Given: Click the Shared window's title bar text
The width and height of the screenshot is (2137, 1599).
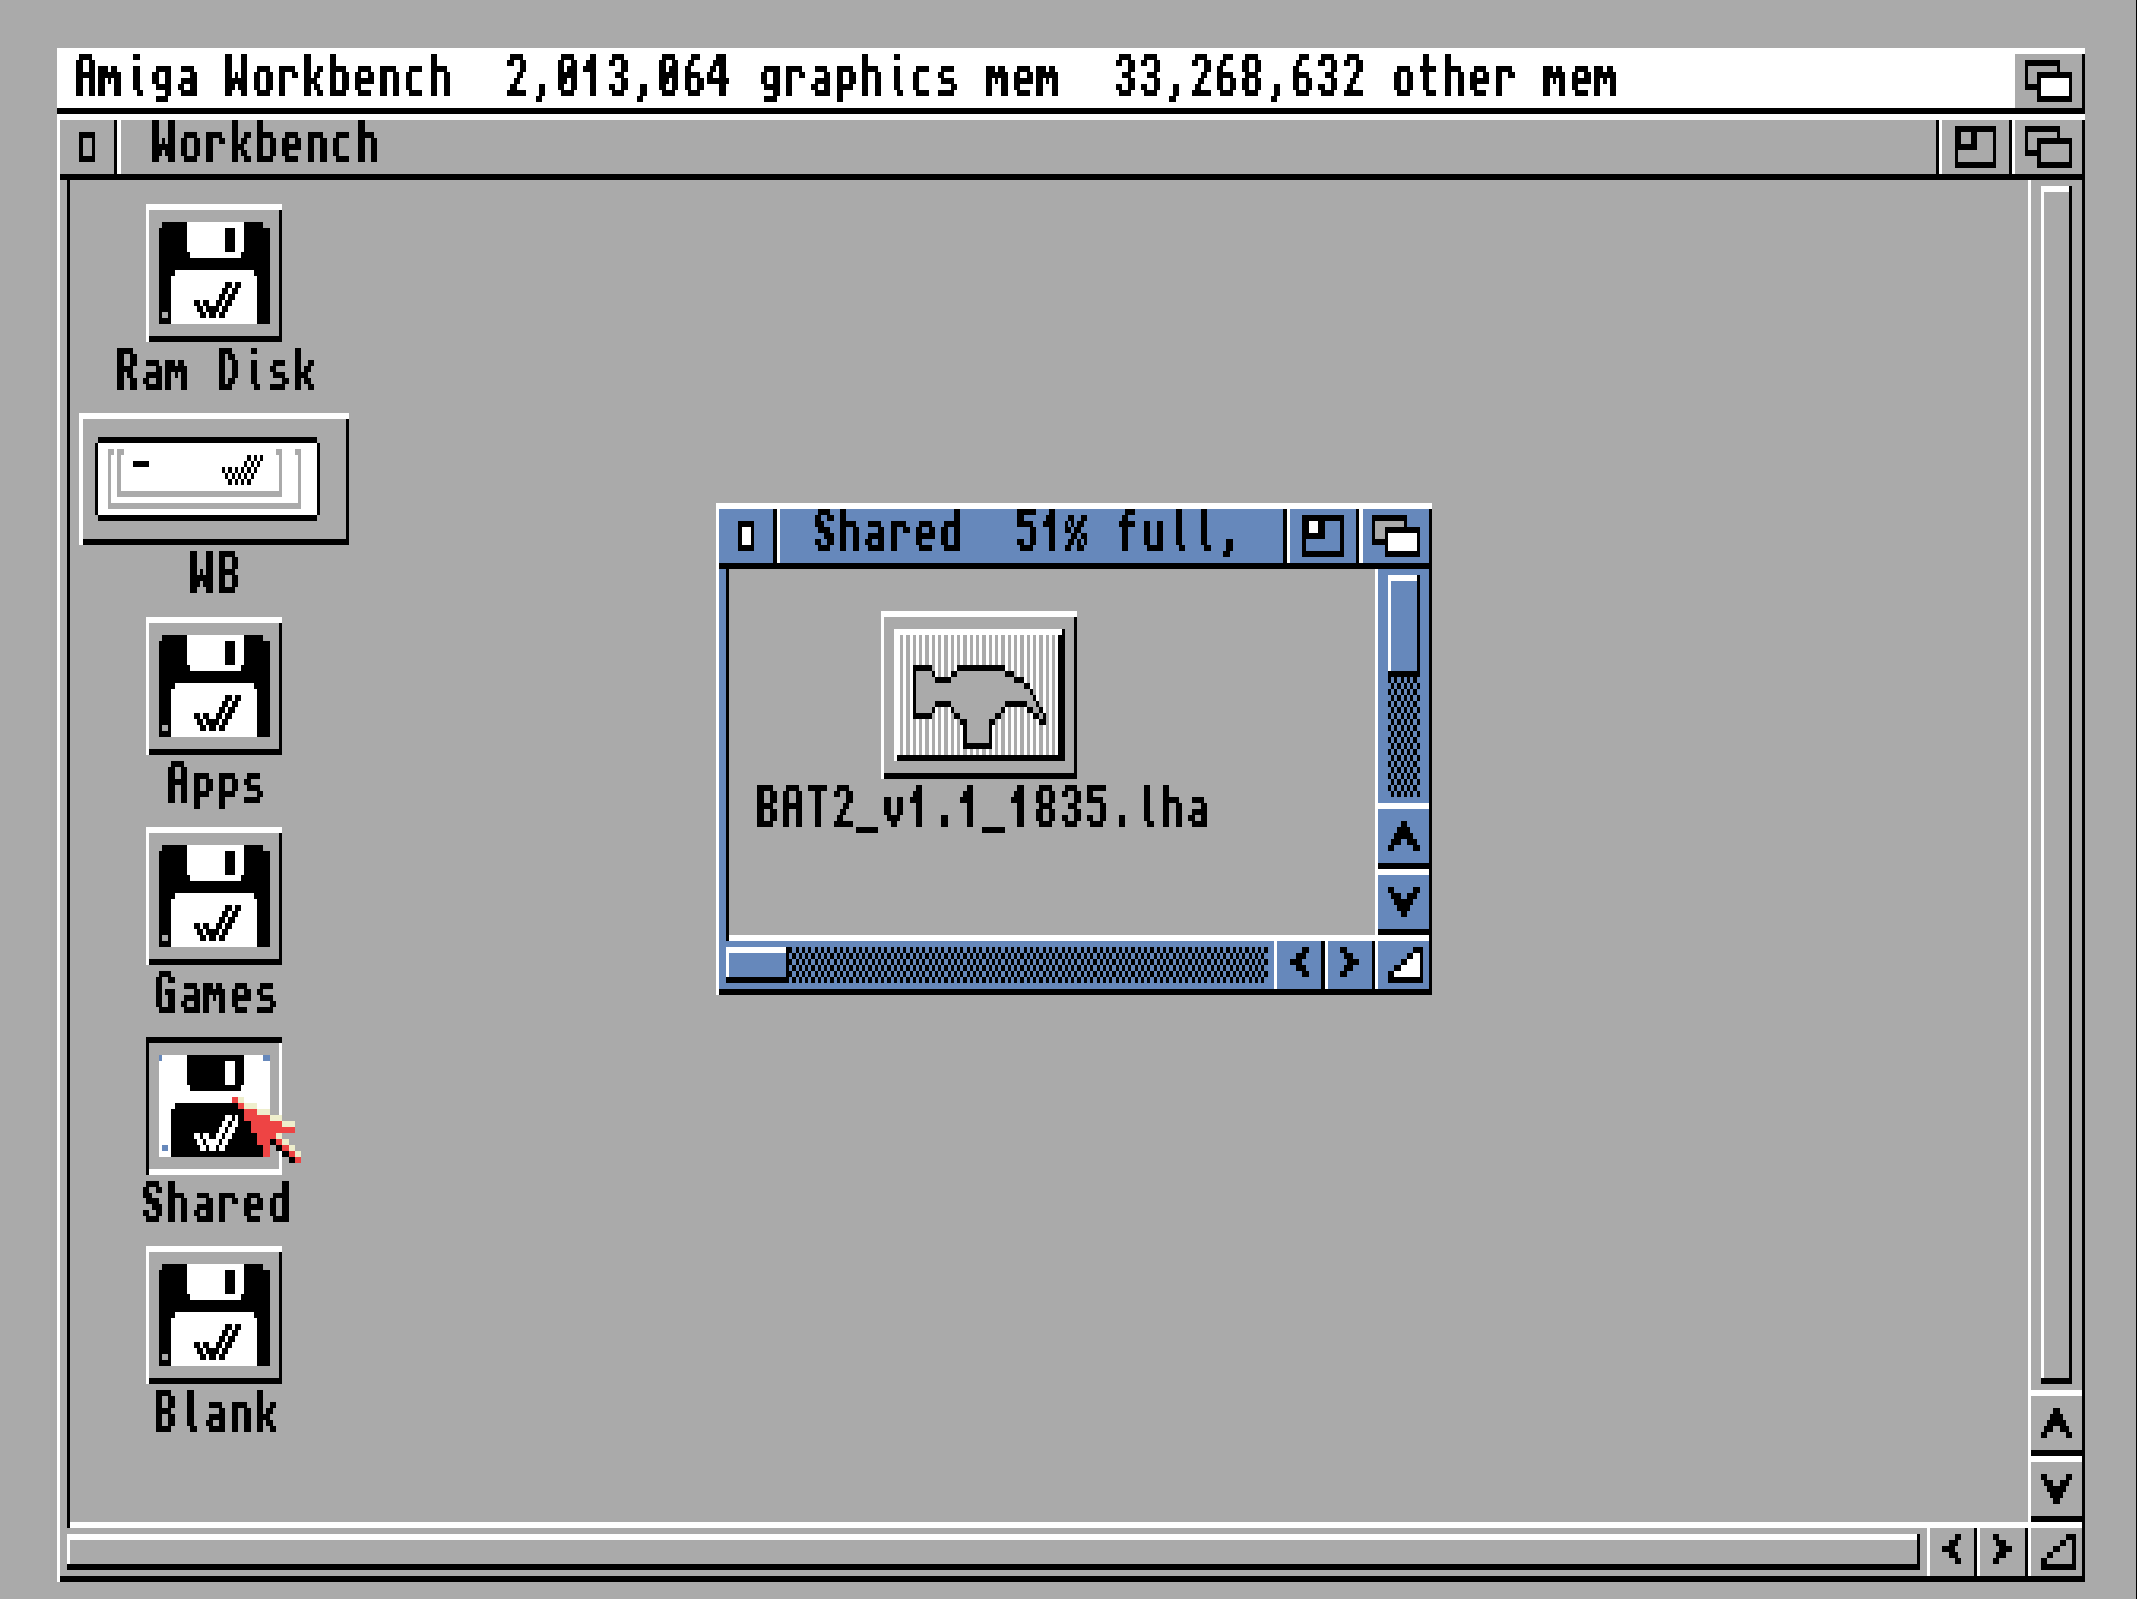Looking at the screenshot, I should (x=1025, y=533).
